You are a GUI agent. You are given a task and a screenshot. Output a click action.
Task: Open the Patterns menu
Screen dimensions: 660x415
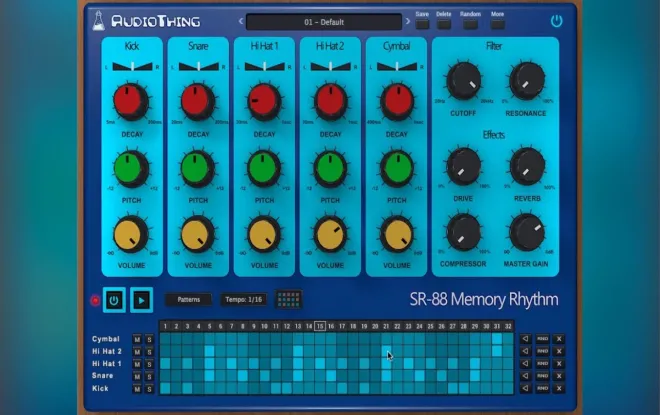[189, 300]
